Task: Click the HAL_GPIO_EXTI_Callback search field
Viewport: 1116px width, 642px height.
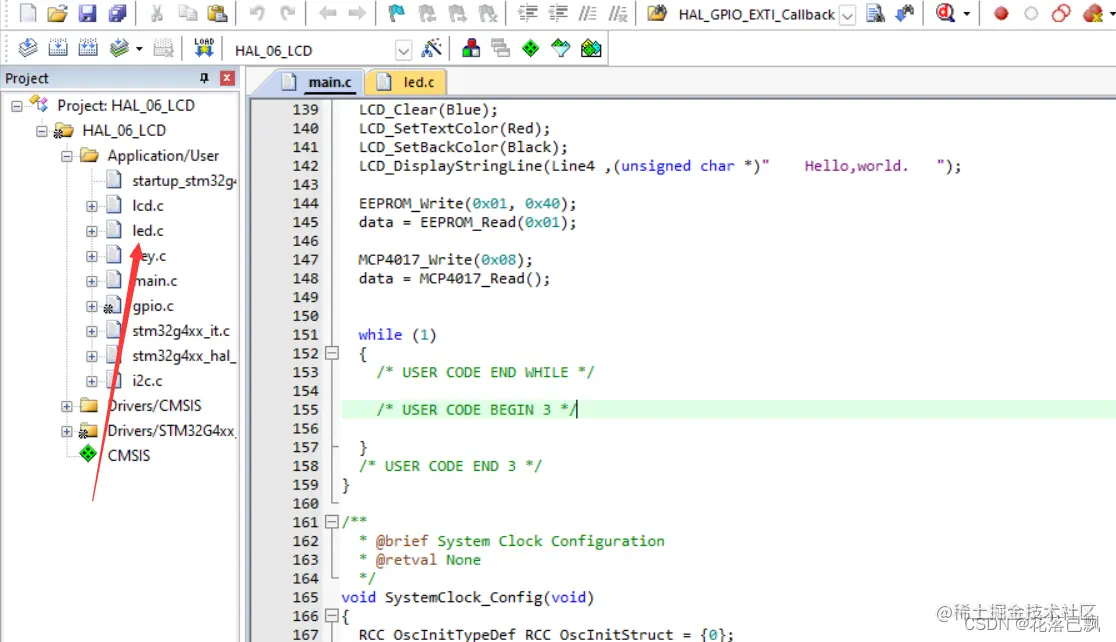Action: click(757, 14)
